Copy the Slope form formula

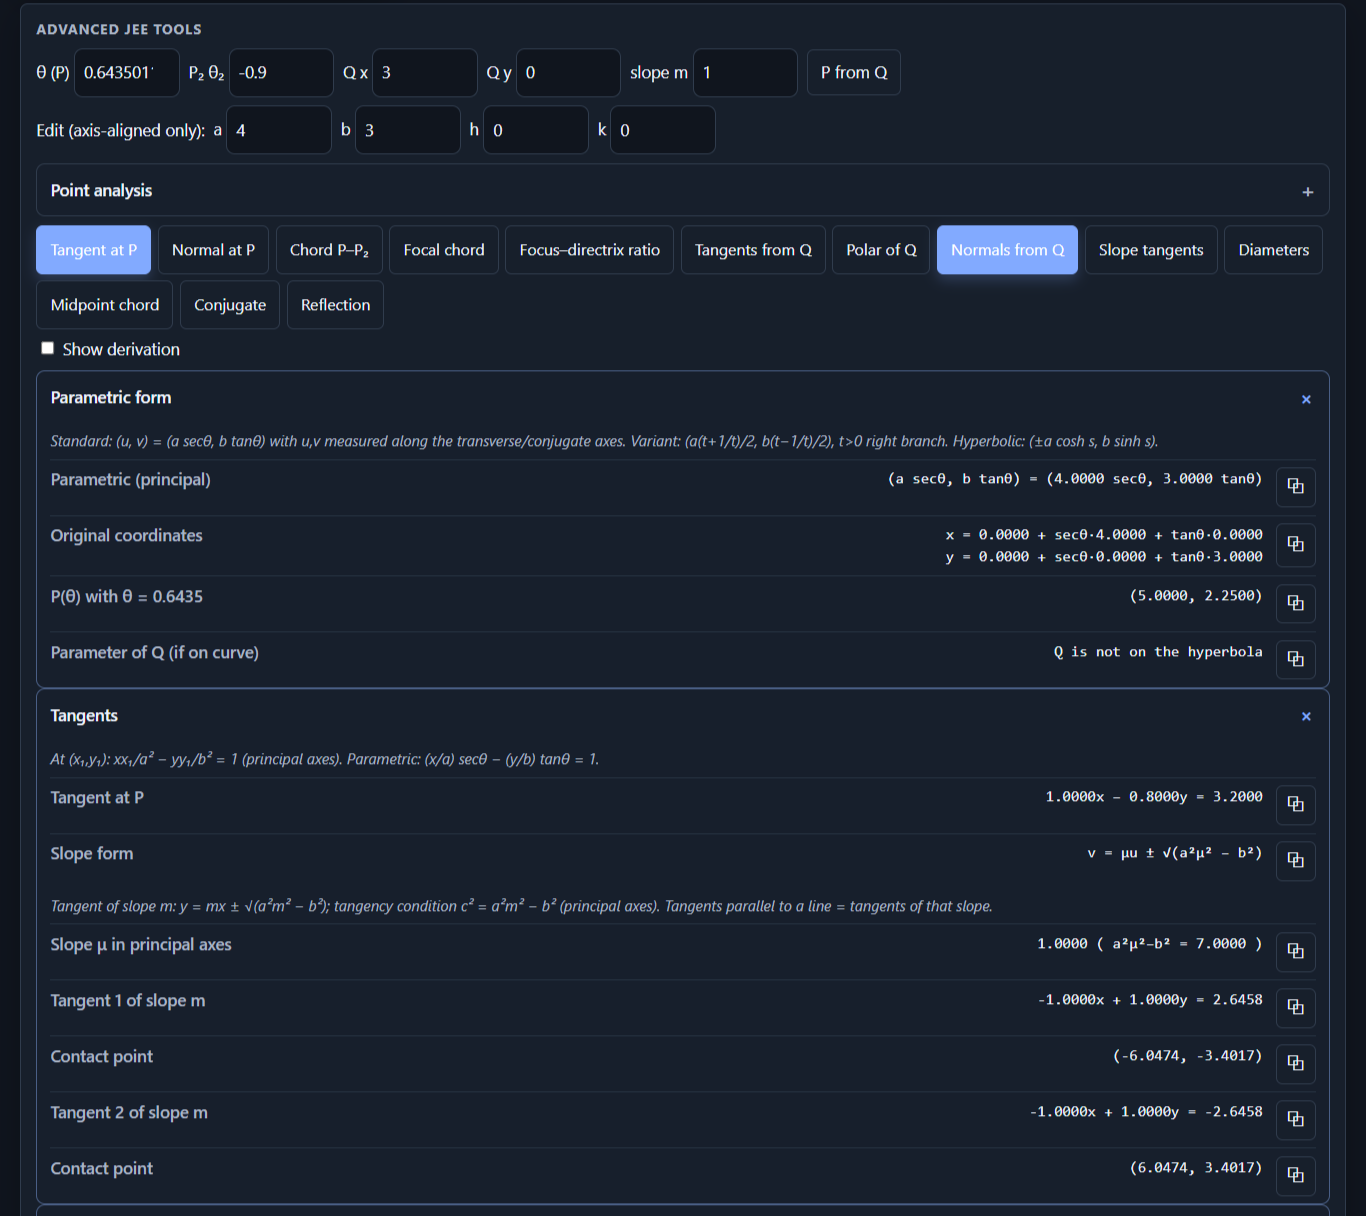(x=1295, y=861)
